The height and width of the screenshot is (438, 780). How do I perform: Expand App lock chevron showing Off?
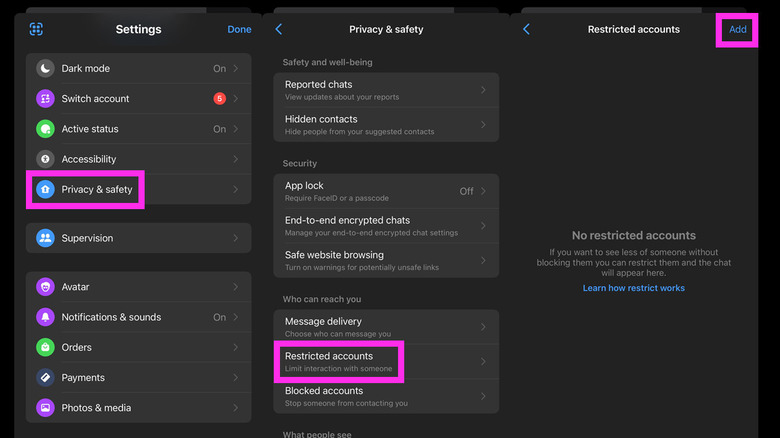pyautogui.click(x=483, y=191)
